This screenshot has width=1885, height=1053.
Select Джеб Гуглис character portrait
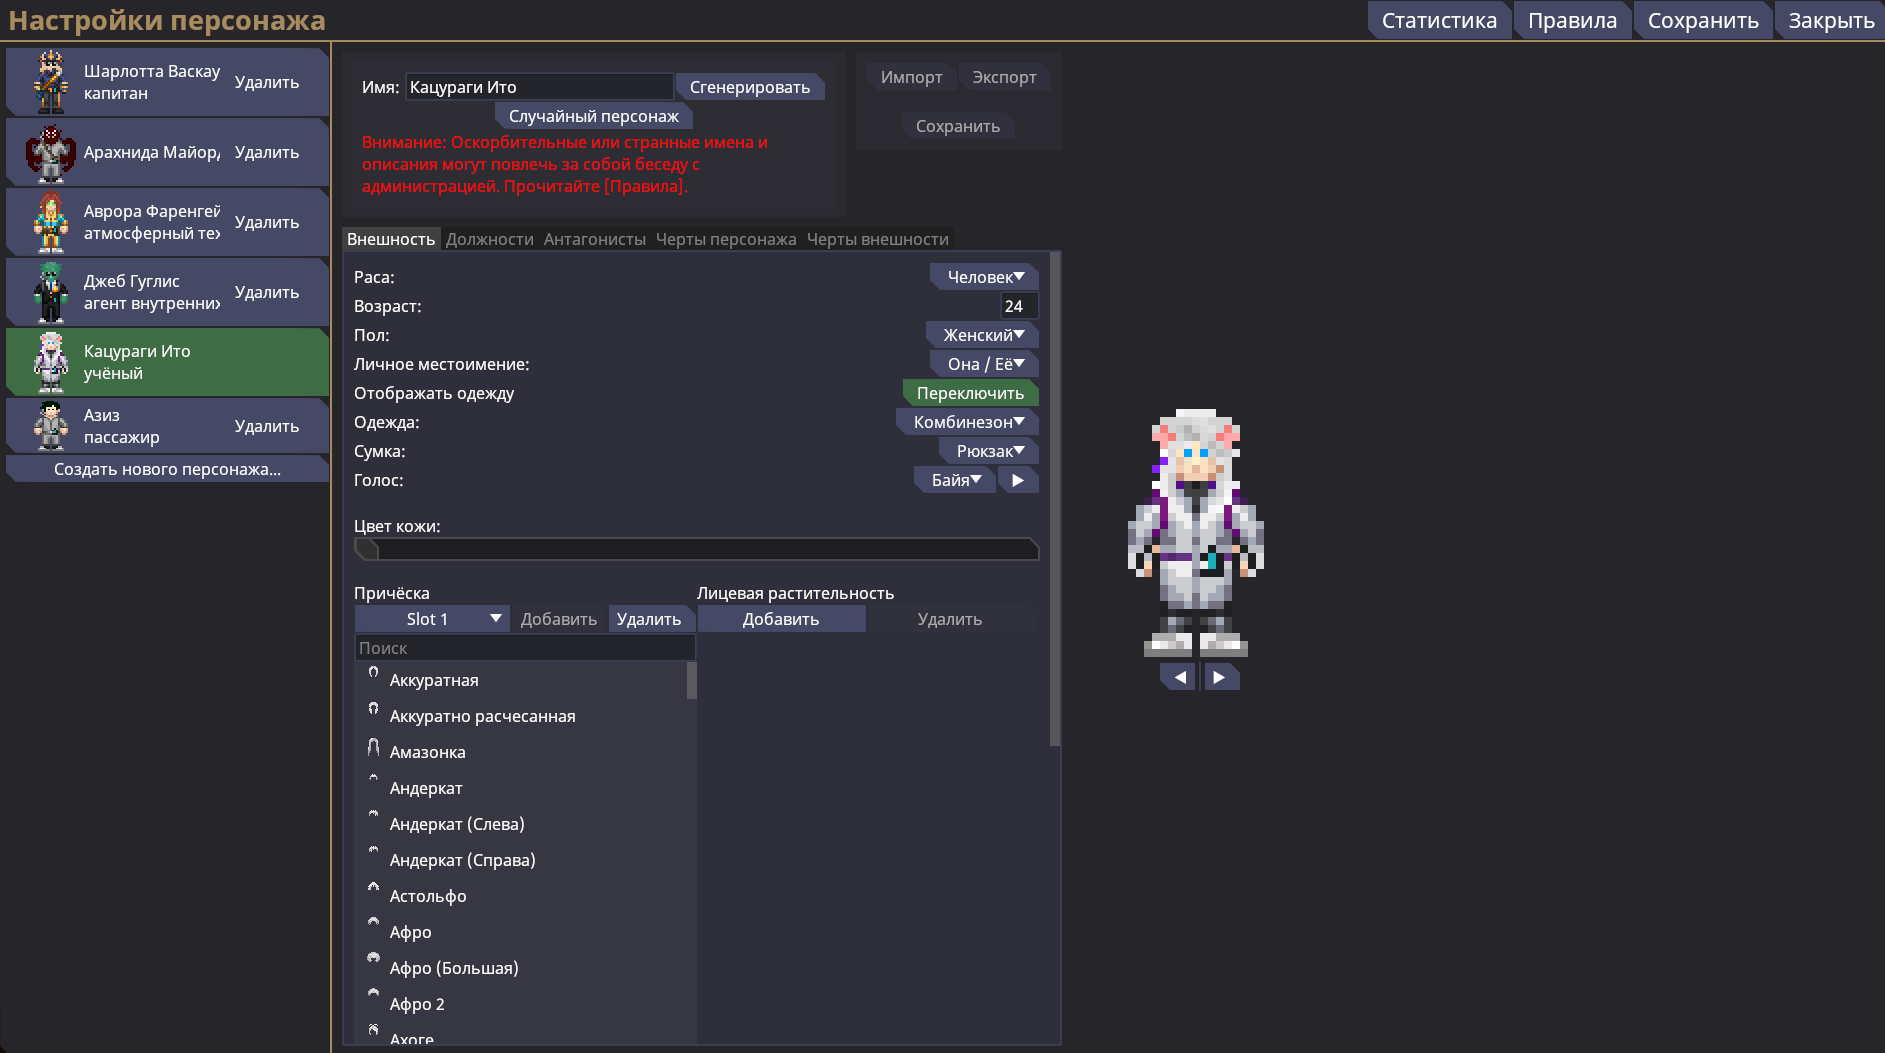(x=50, y=292)
